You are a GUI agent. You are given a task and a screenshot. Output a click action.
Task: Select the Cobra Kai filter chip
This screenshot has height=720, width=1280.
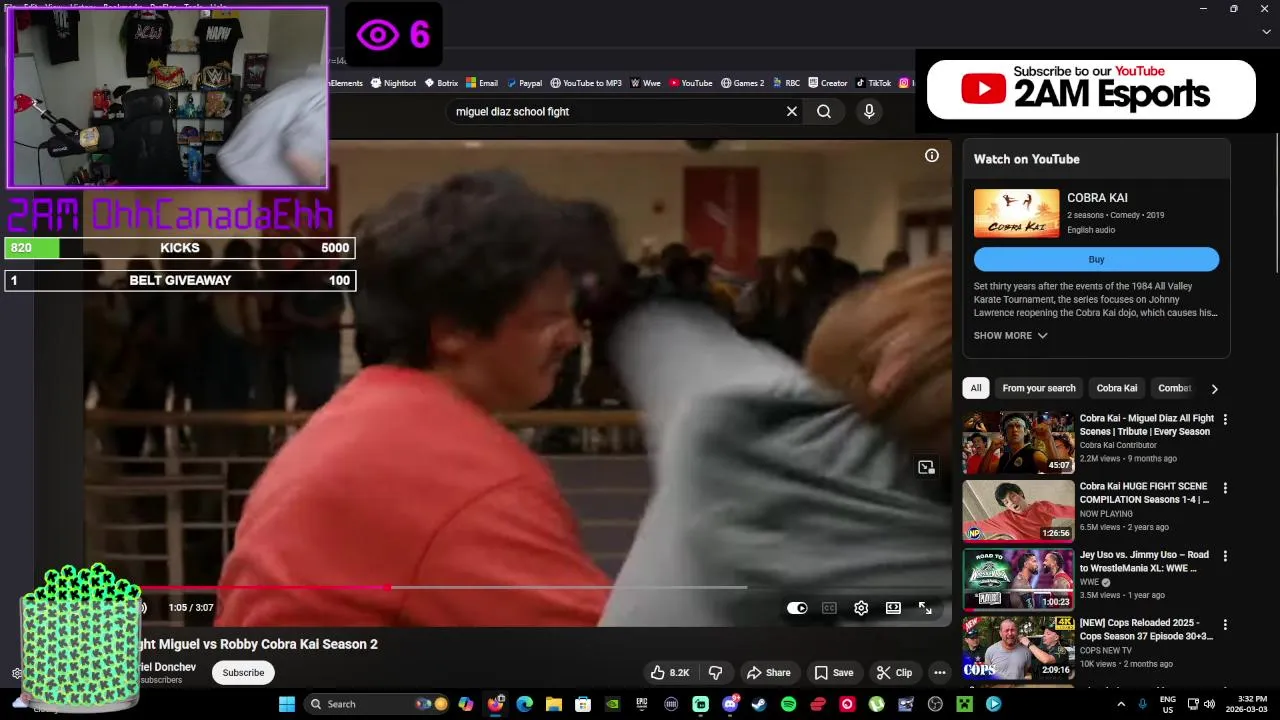[1116, 388]
